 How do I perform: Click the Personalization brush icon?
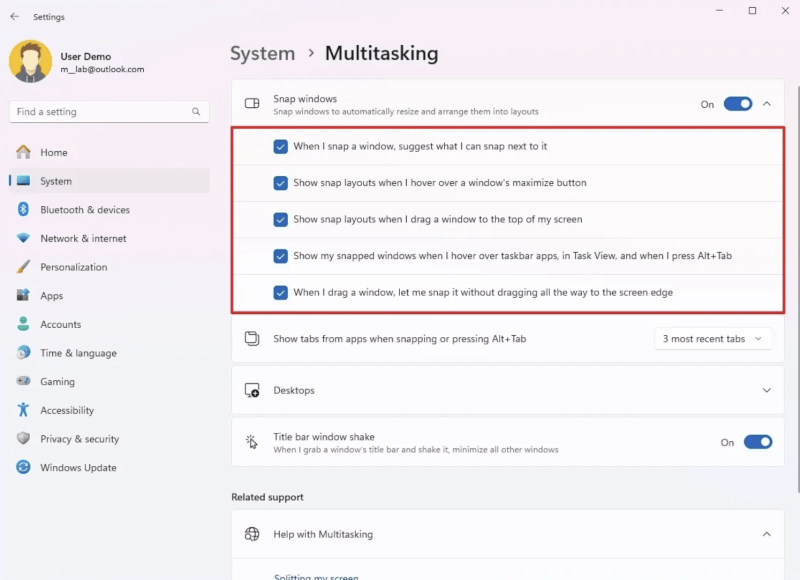point(23,266)
